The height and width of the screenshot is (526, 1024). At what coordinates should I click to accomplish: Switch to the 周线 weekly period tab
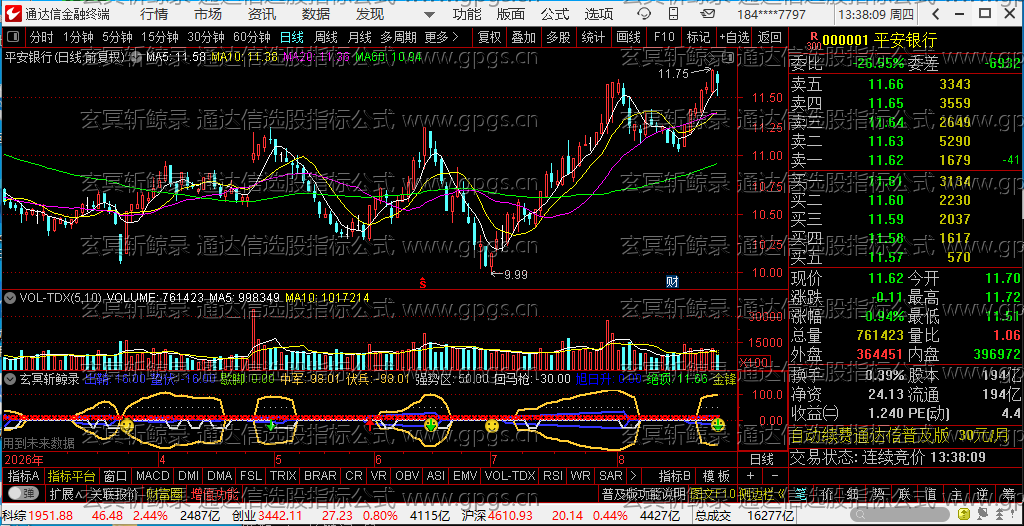(x=325, y=37)
